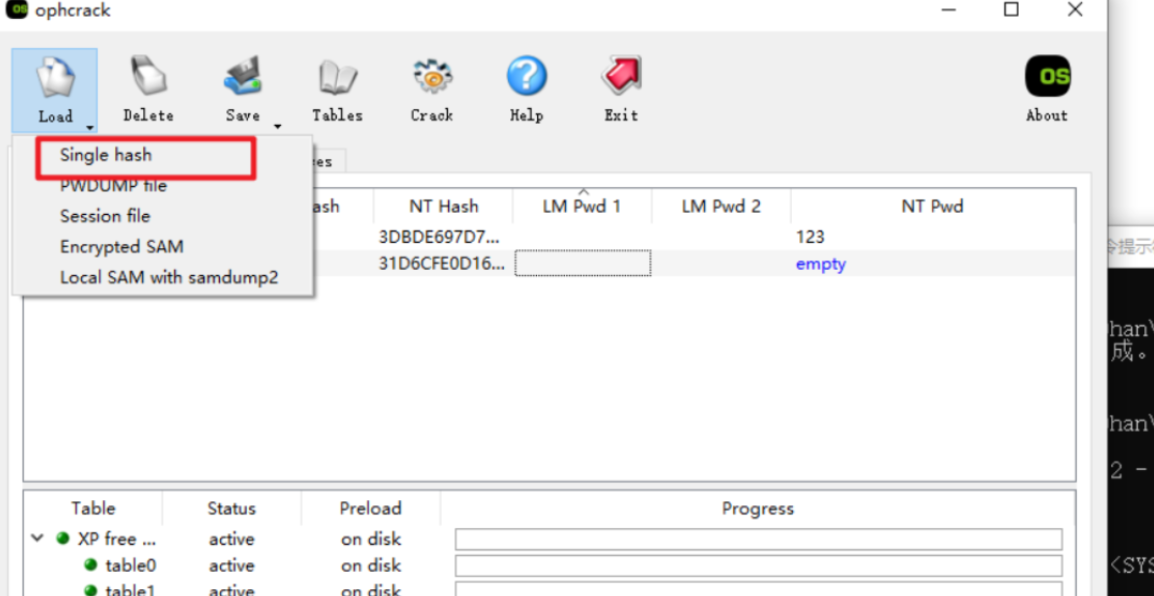Collapse the XP free tables tree node
The image size is (1154, 596).
pos(38,539)
